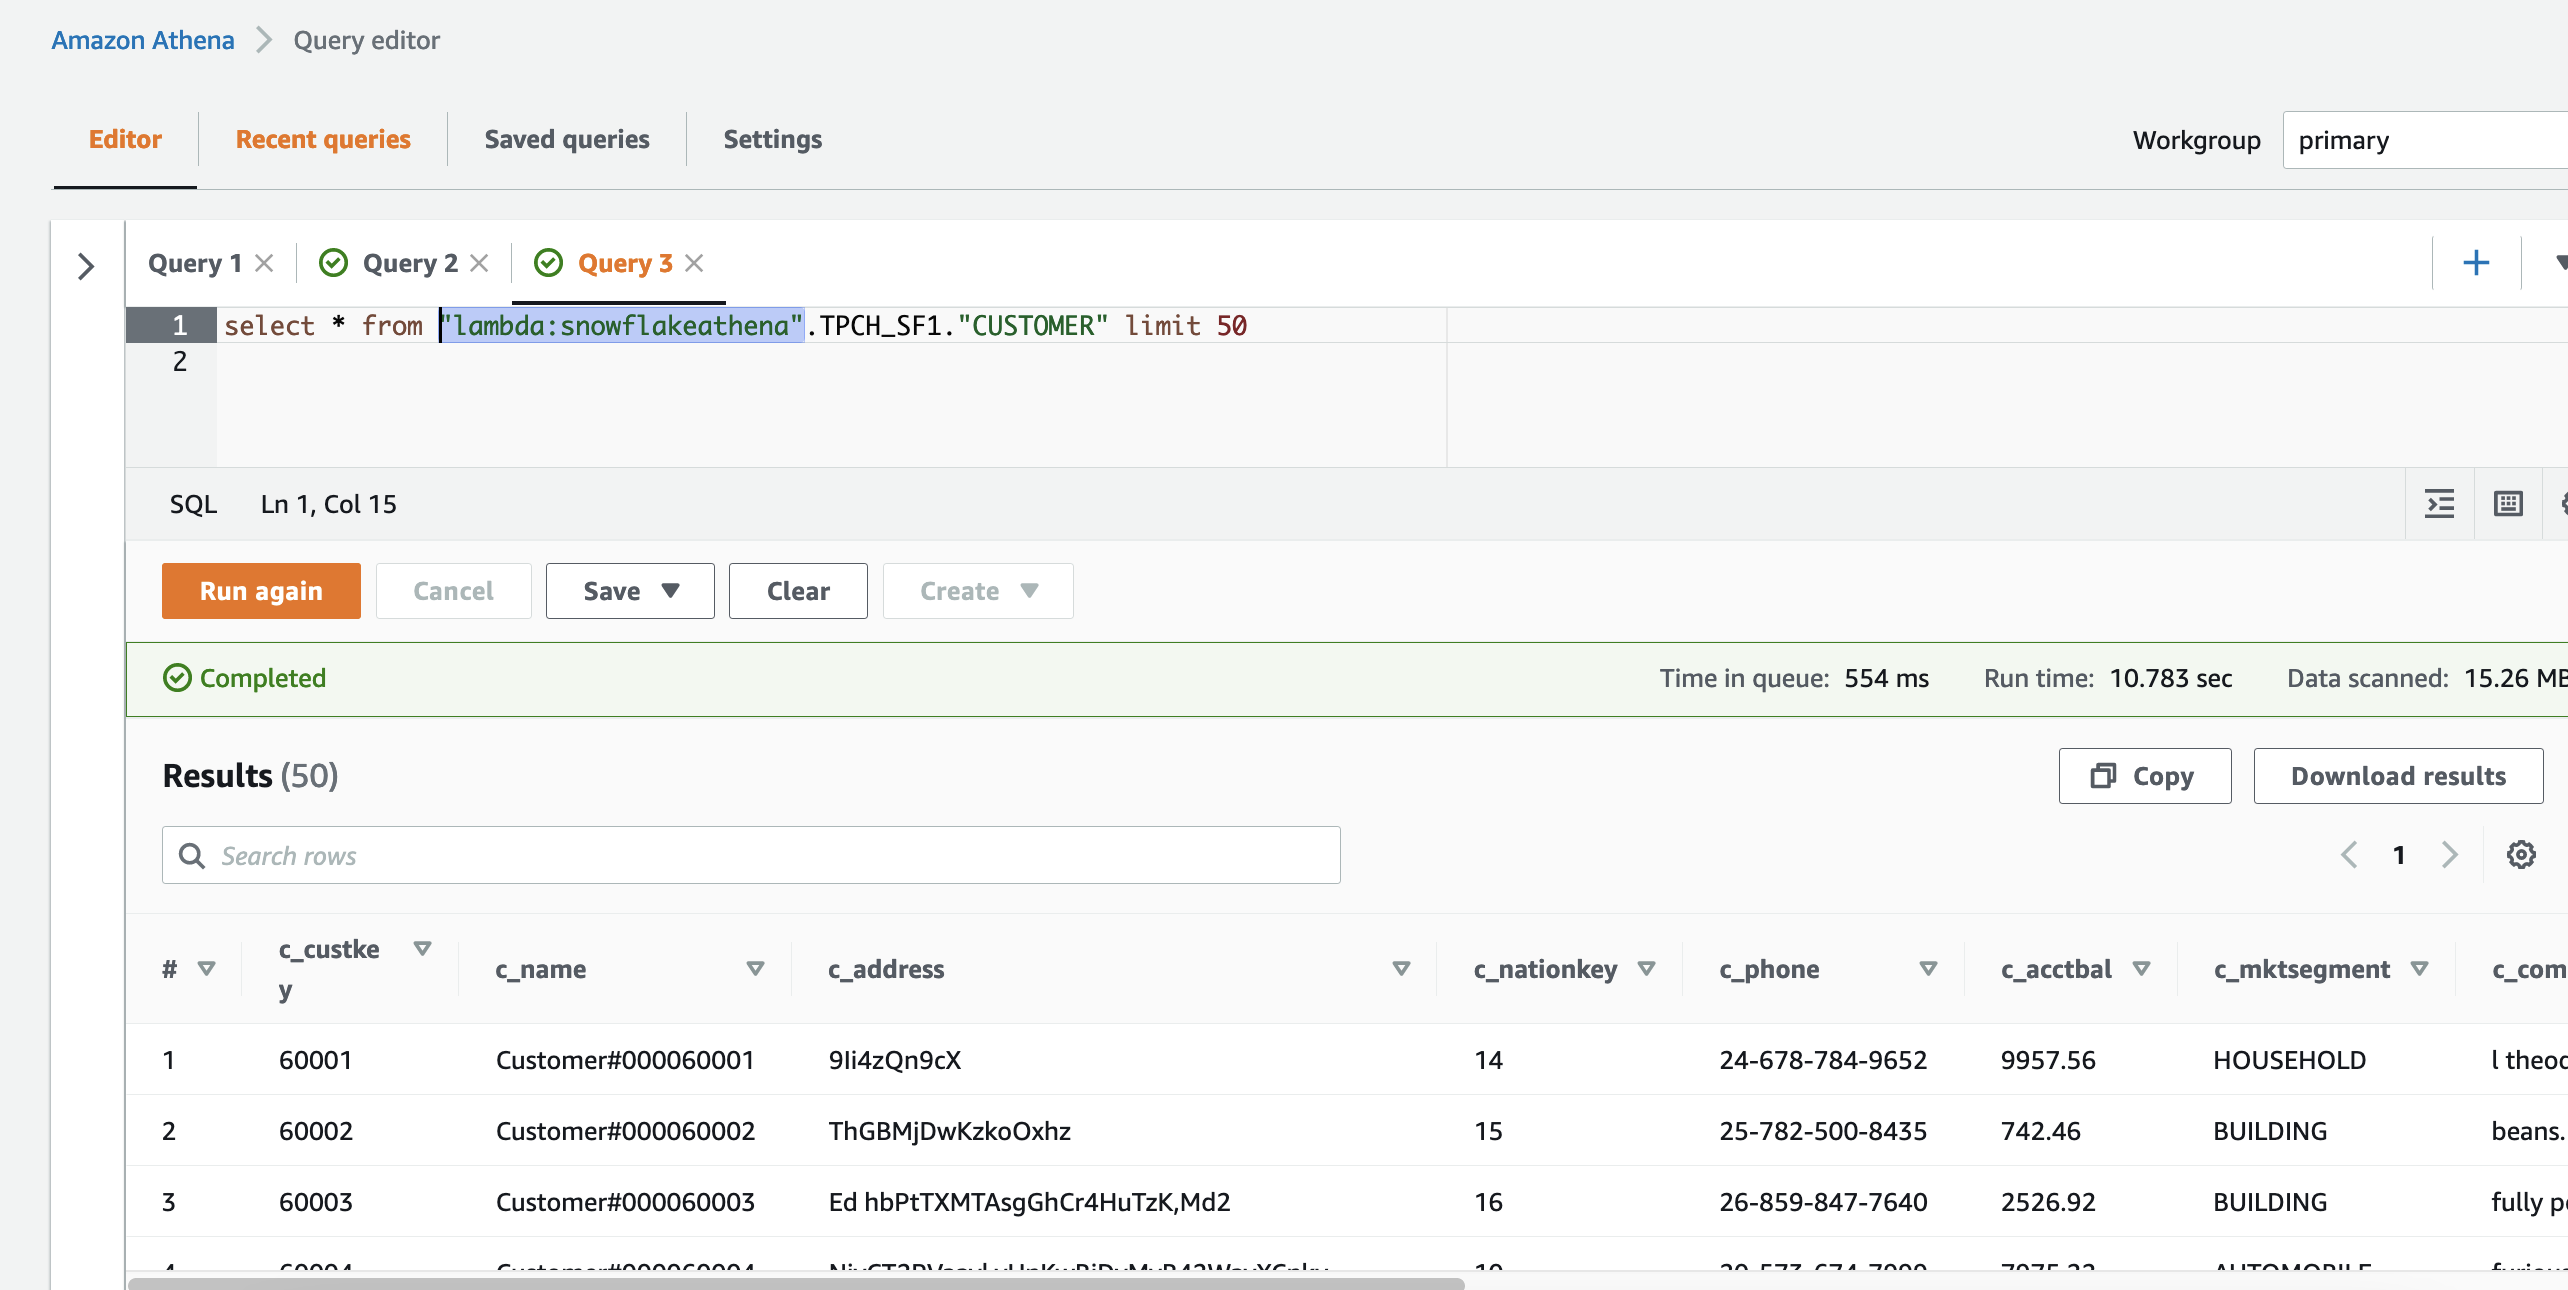Viewport: 2568px width, 1290px height.
Task: Click the format query indent icon
Action: 2439,504
